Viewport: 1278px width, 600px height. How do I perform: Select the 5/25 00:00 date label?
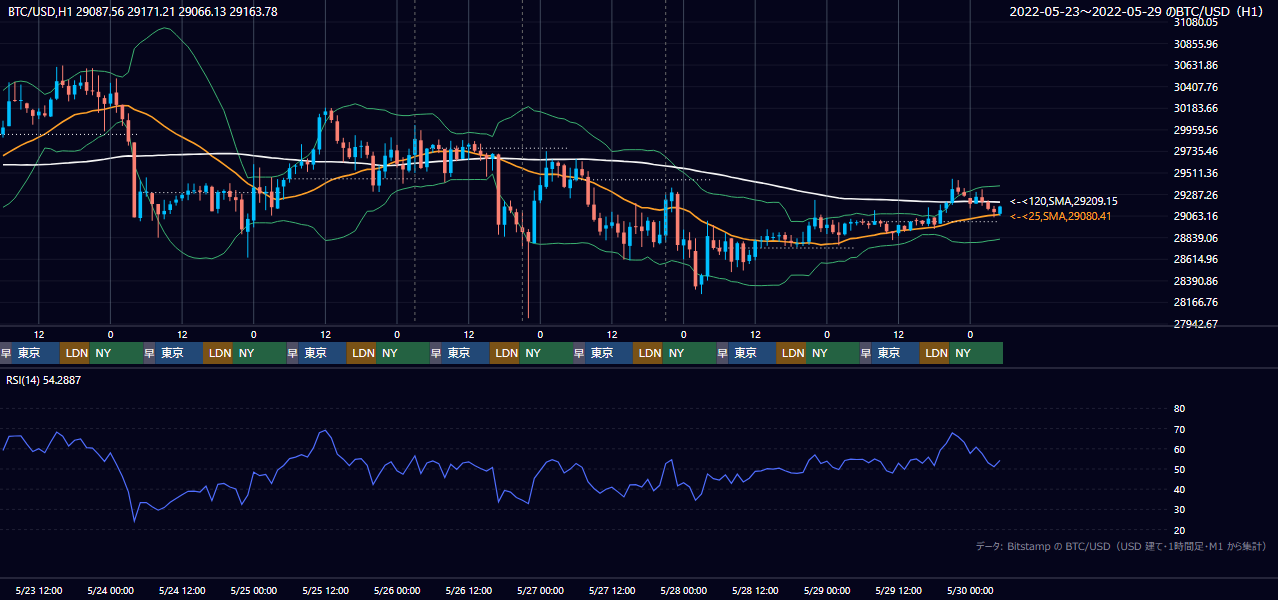pos(254,591)
